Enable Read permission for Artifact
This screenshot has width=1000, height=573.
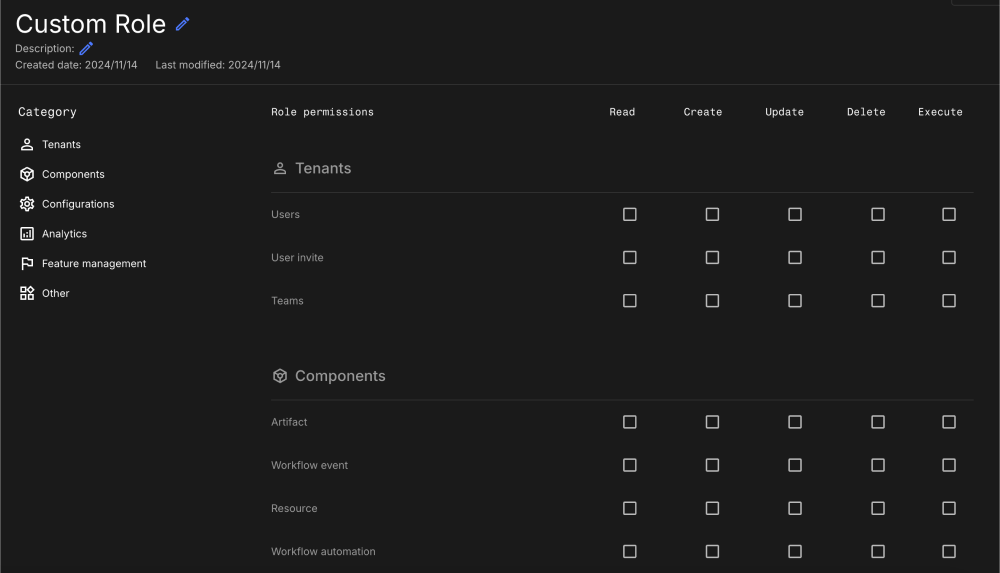point(629,422)
